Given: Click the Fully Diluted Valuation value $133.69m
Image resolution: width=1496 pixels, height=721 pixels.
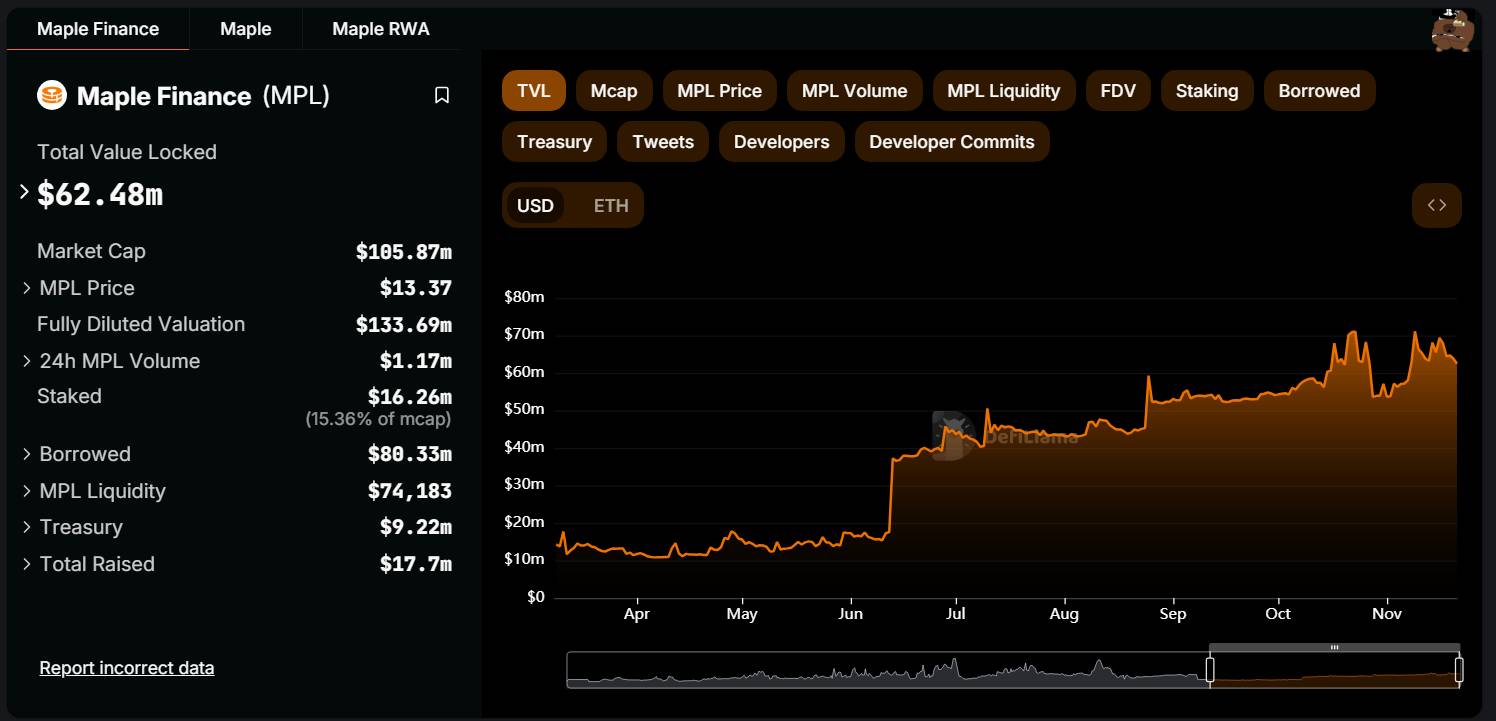Looking at the screenshot, I should (x=404, y=325).
